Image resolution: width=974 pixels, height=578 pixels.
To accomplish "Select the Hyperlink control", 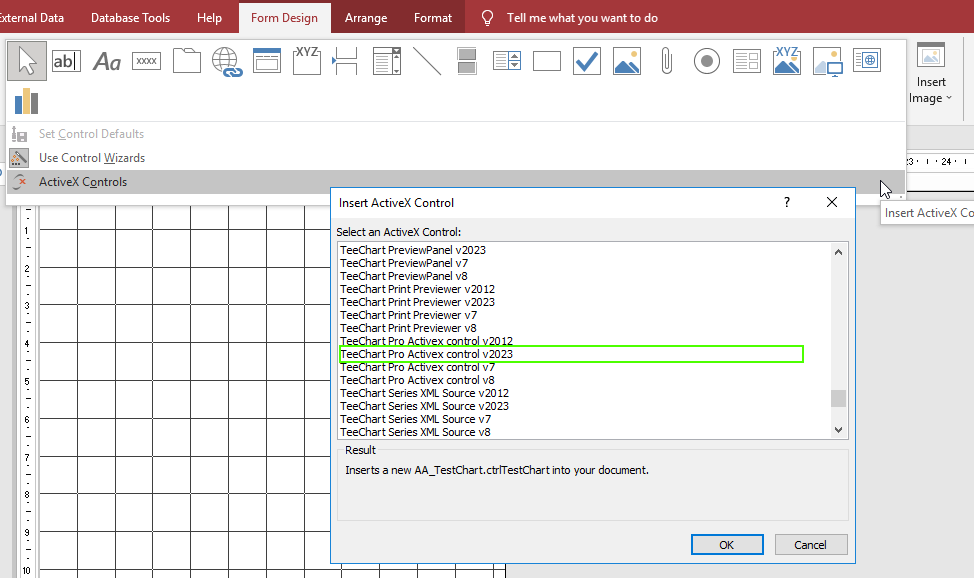I will (227, 62).
